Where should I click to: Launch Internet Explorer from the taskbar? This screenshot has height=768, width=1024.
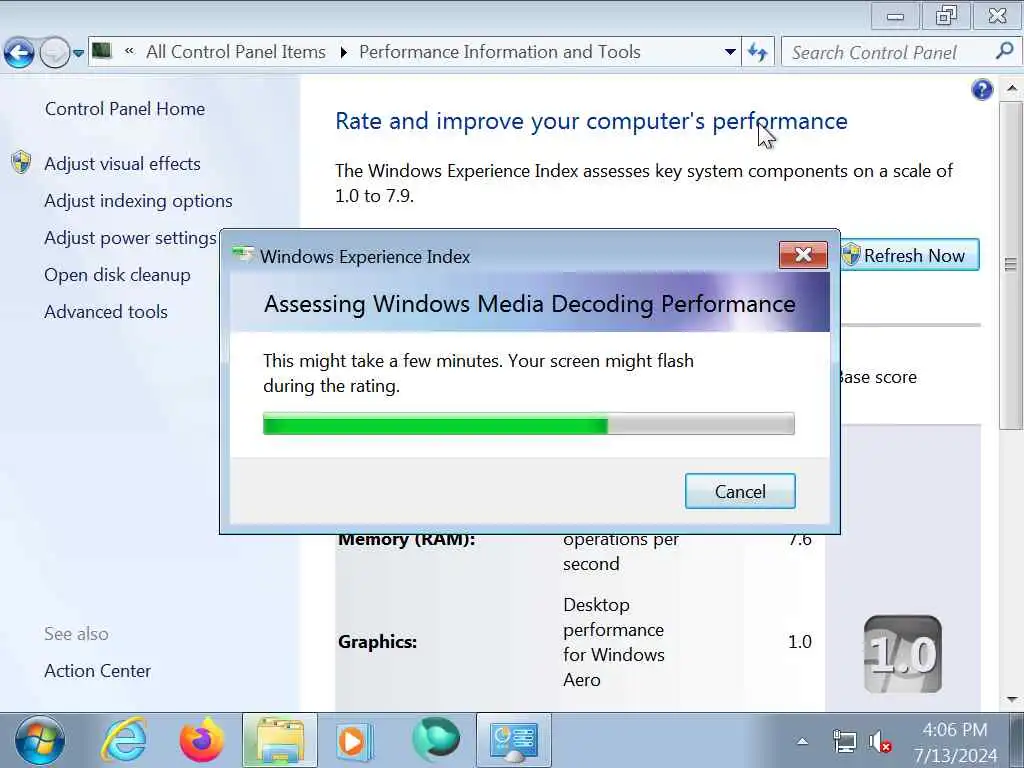[x=123, y=740]
